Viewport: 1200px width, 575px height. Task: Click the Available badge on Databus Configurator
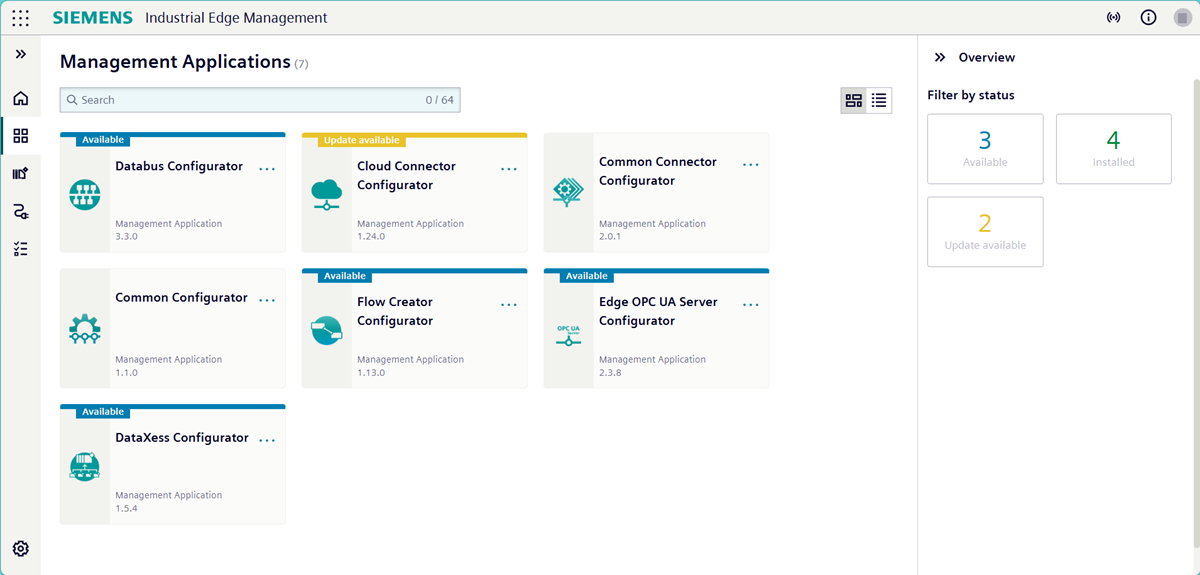pyautogui.click(x=103, y=140)
